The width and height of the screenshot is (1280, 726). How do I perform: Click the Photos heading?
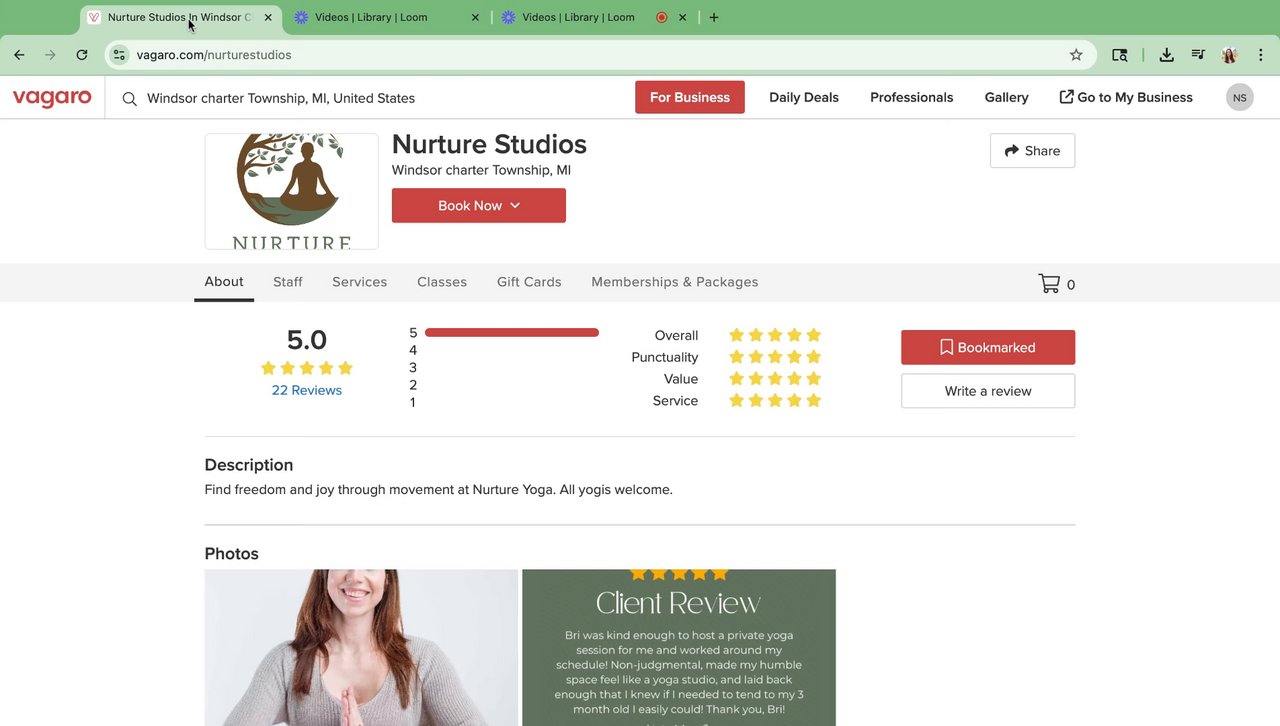coord(232,554)
